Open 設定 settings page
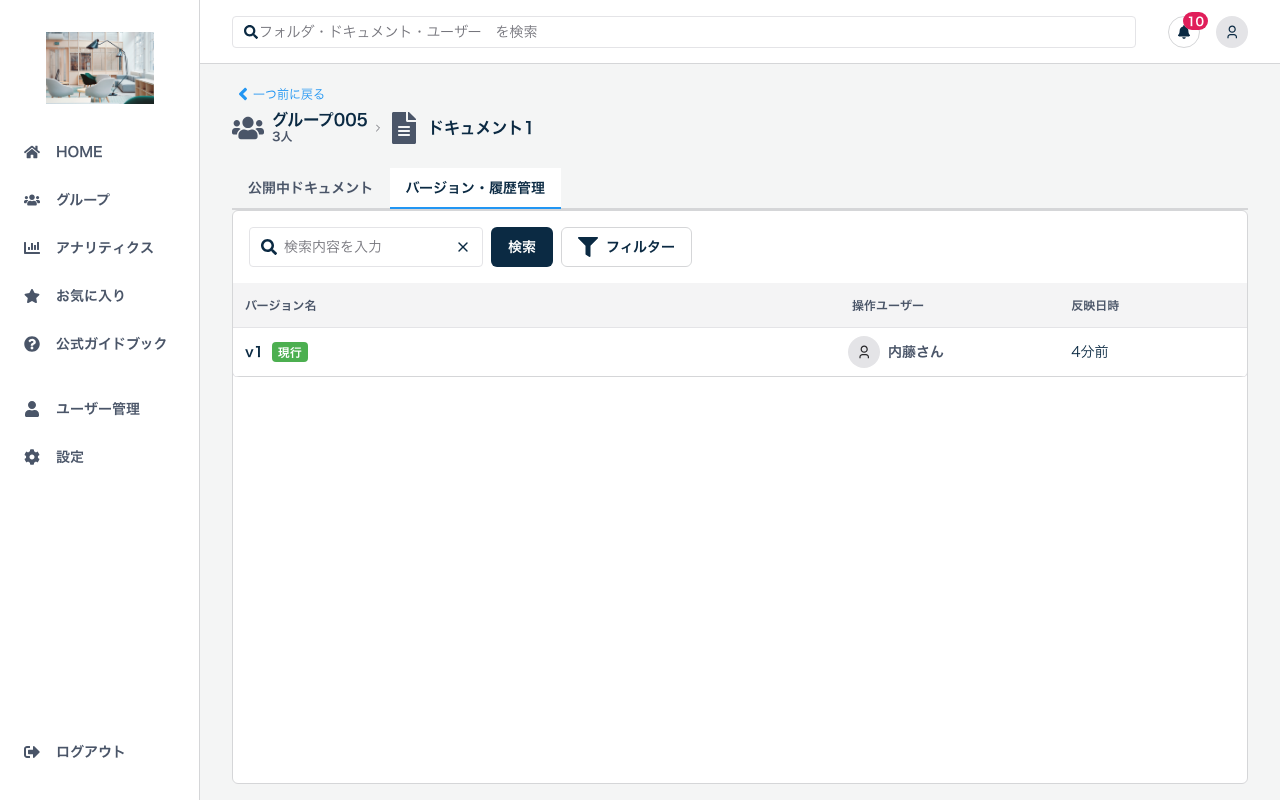This screenshot has width=1280, height=800. (x=70, y=457)
